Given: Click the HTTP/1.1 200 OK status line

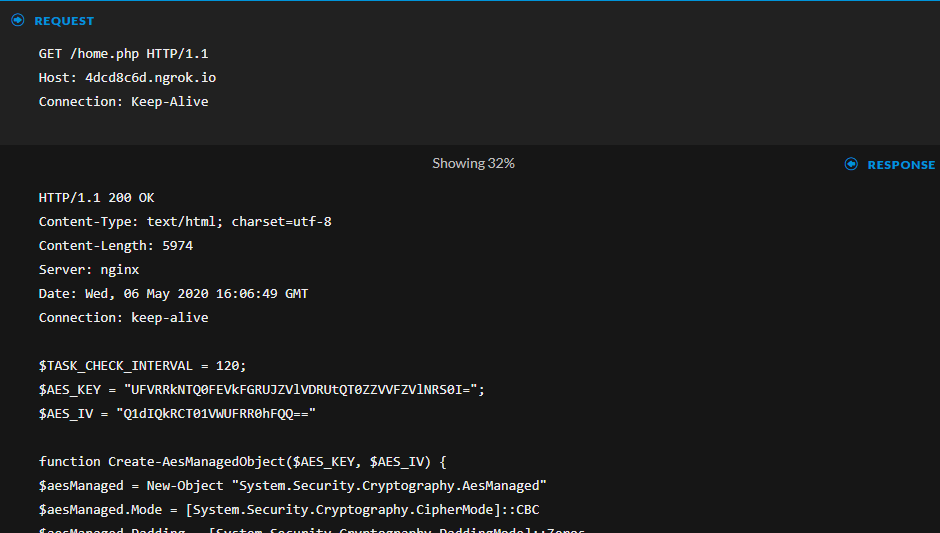Looking at the screenshot, I should point(96,198).
